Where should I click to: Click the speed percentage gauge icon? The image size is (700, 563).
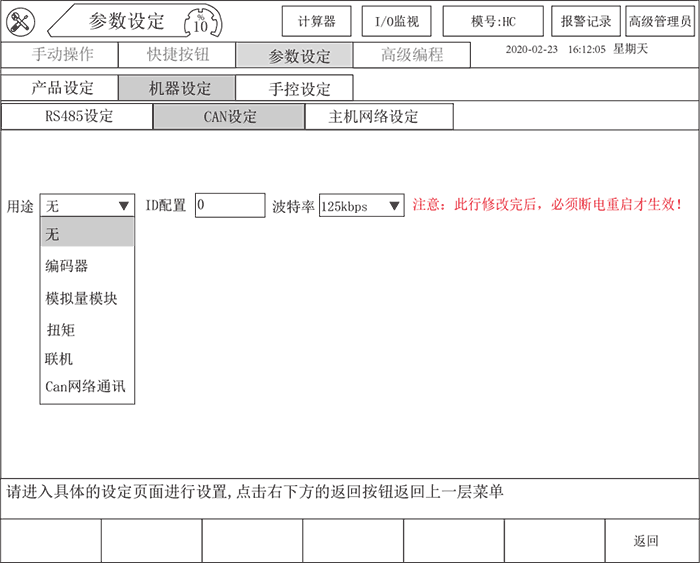point(201,22)
